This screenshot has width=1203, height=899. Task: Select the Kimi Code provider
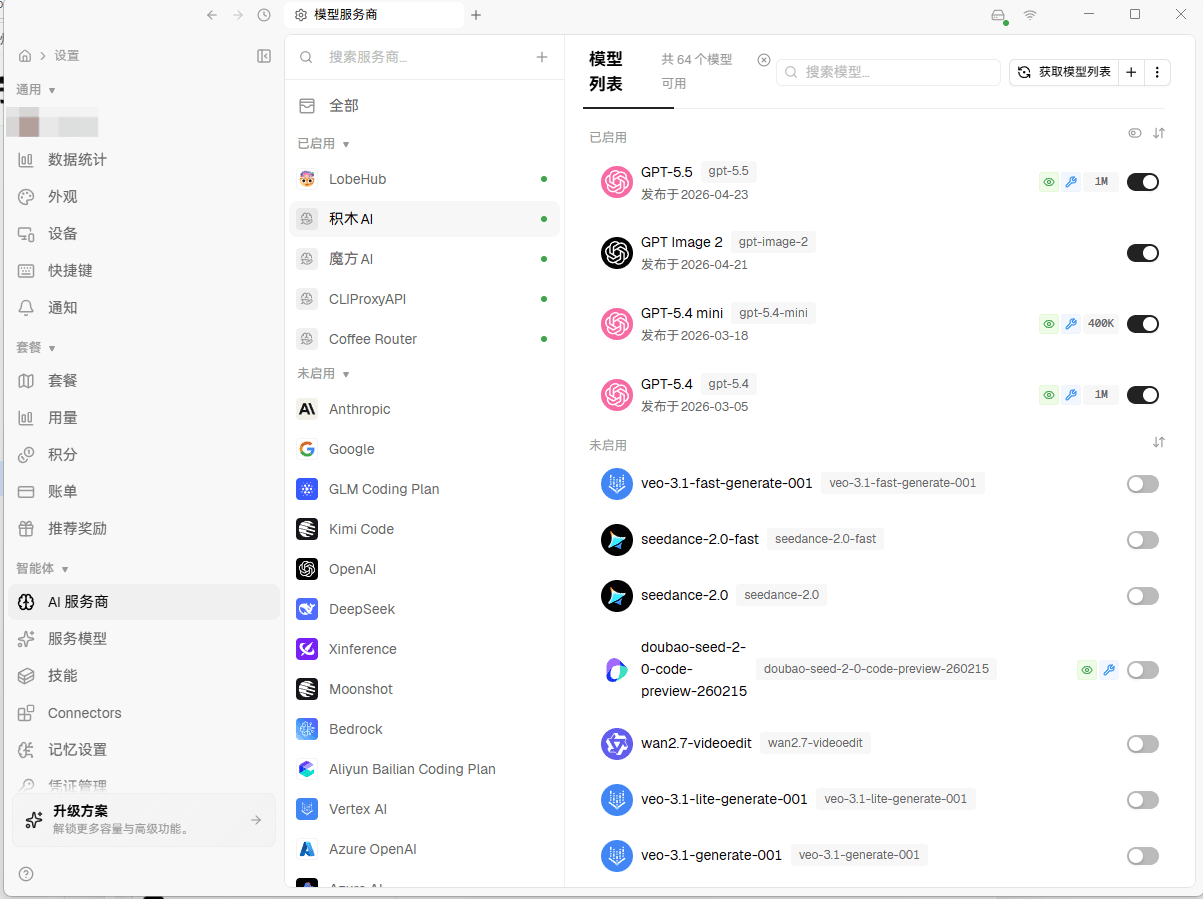tap(424, 529)
